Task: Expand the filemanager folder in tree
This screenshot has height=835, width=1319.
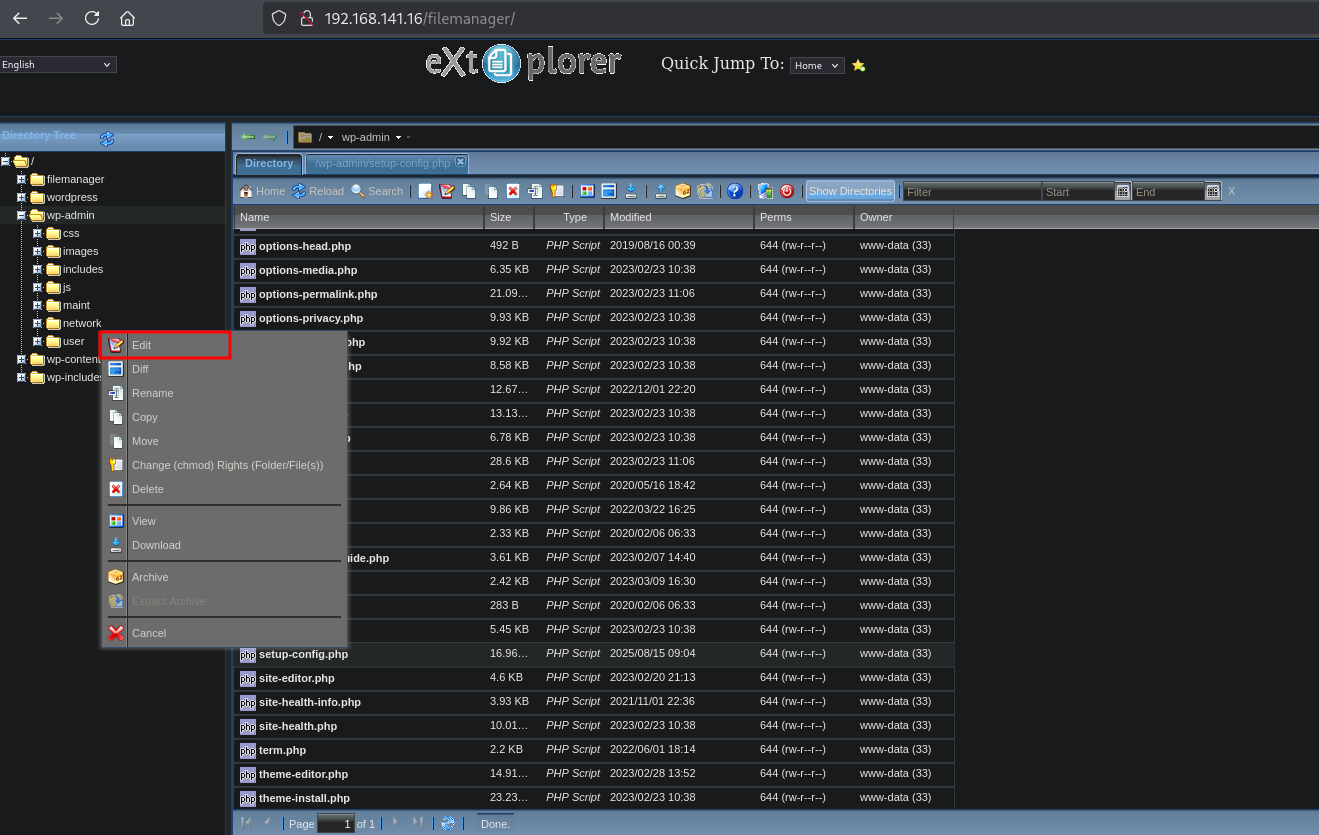Action: point(21,180)
